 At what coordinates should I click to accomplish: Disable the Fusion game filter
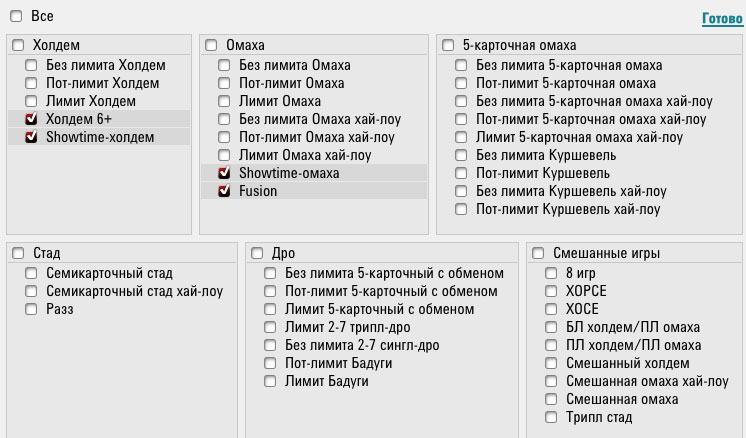click(224, 191)
